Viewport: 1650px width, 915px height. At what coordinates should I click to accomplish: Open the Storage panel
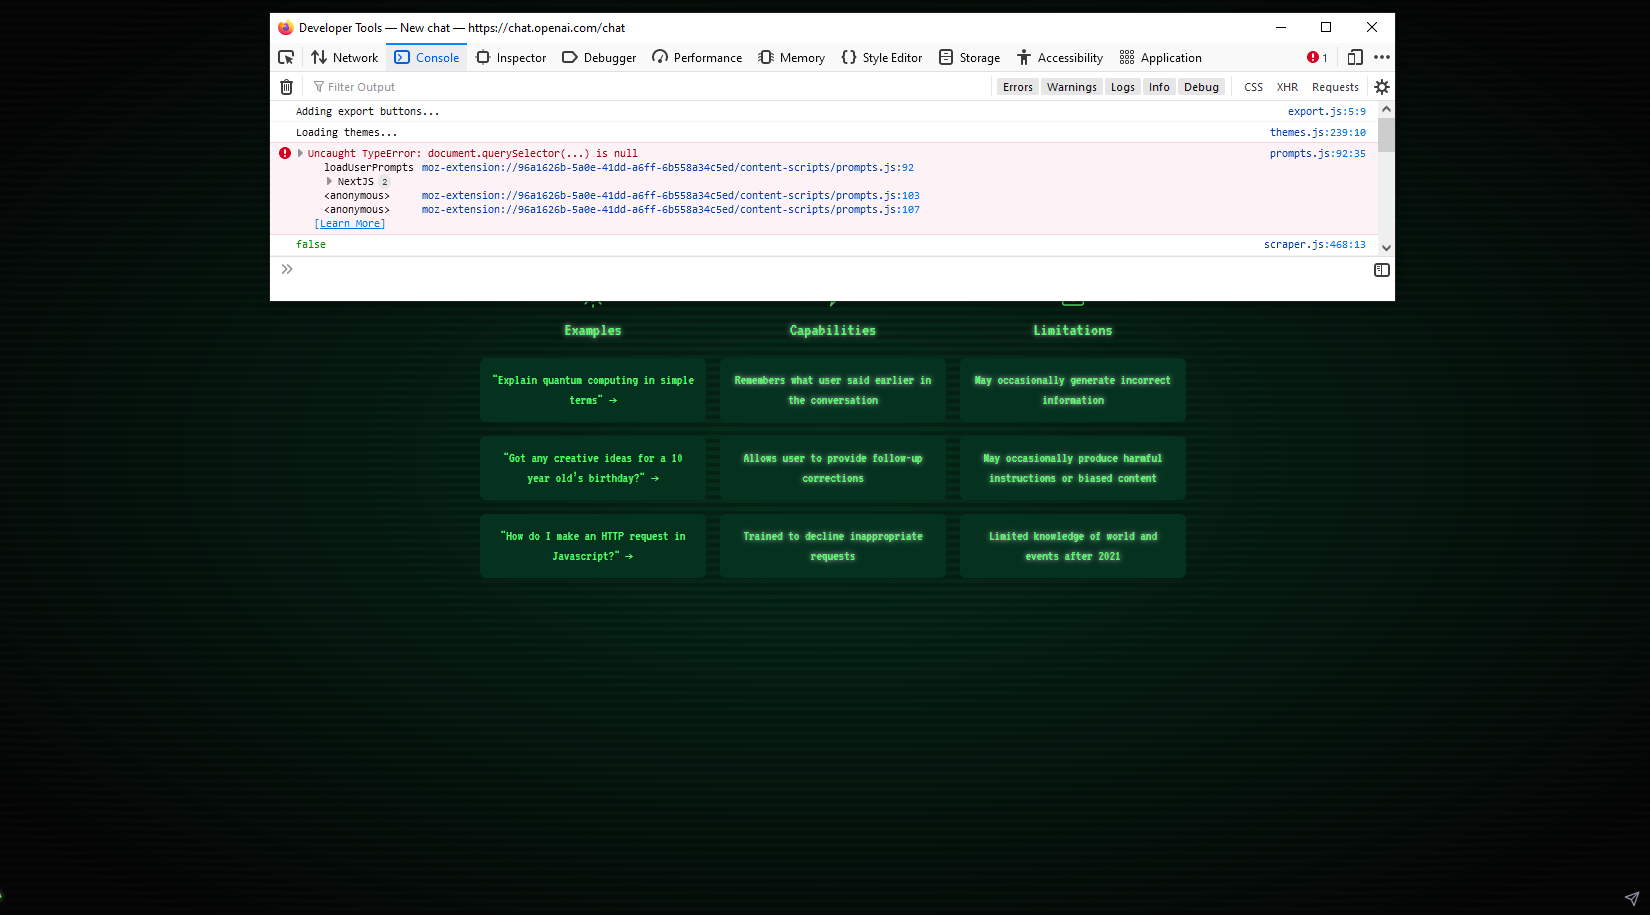click(968, 57)
